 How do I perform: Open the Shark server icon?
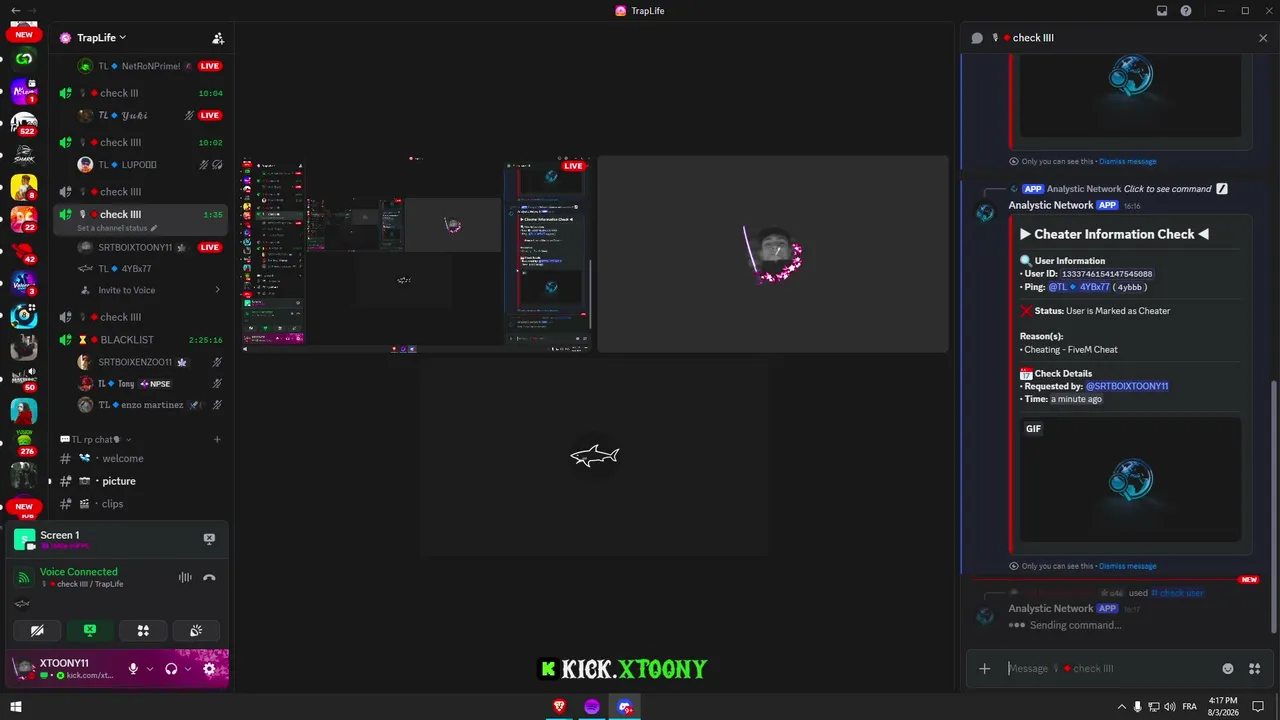[24, 155]
